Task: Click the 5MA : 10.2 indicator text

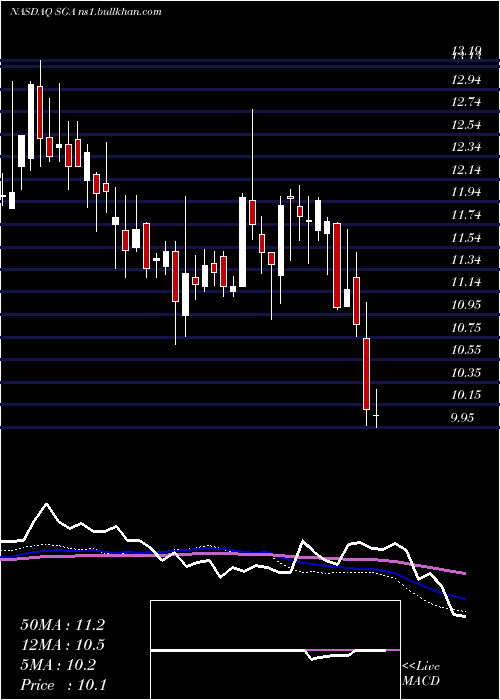Action: (58, 665)
